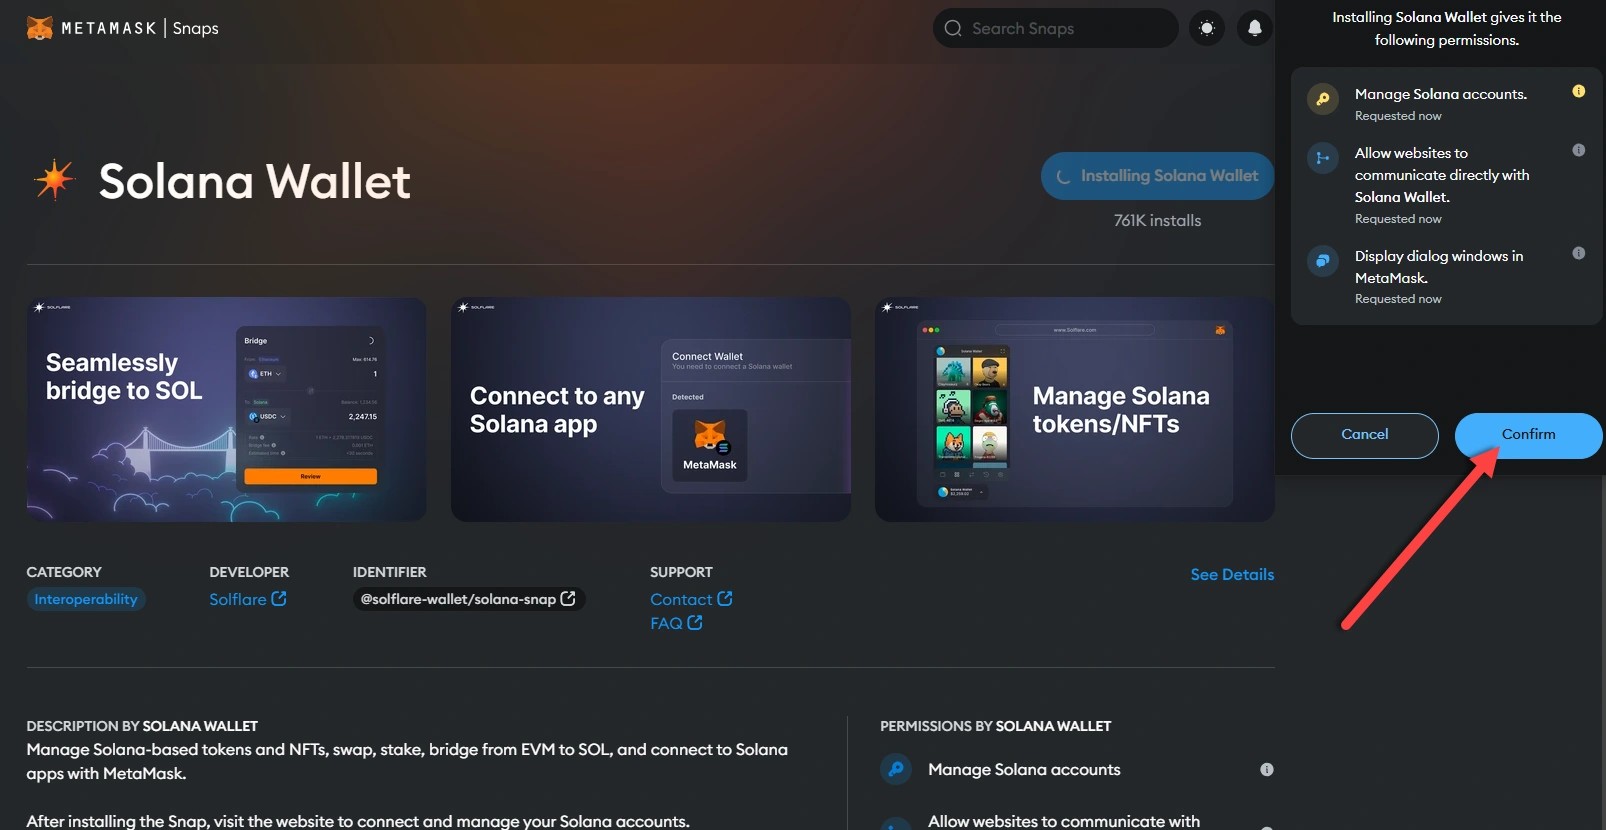Click external link icon beside the snap identifier
Image resolution: width=1606 pixels, height=830 pixels.
pos(568,598)
